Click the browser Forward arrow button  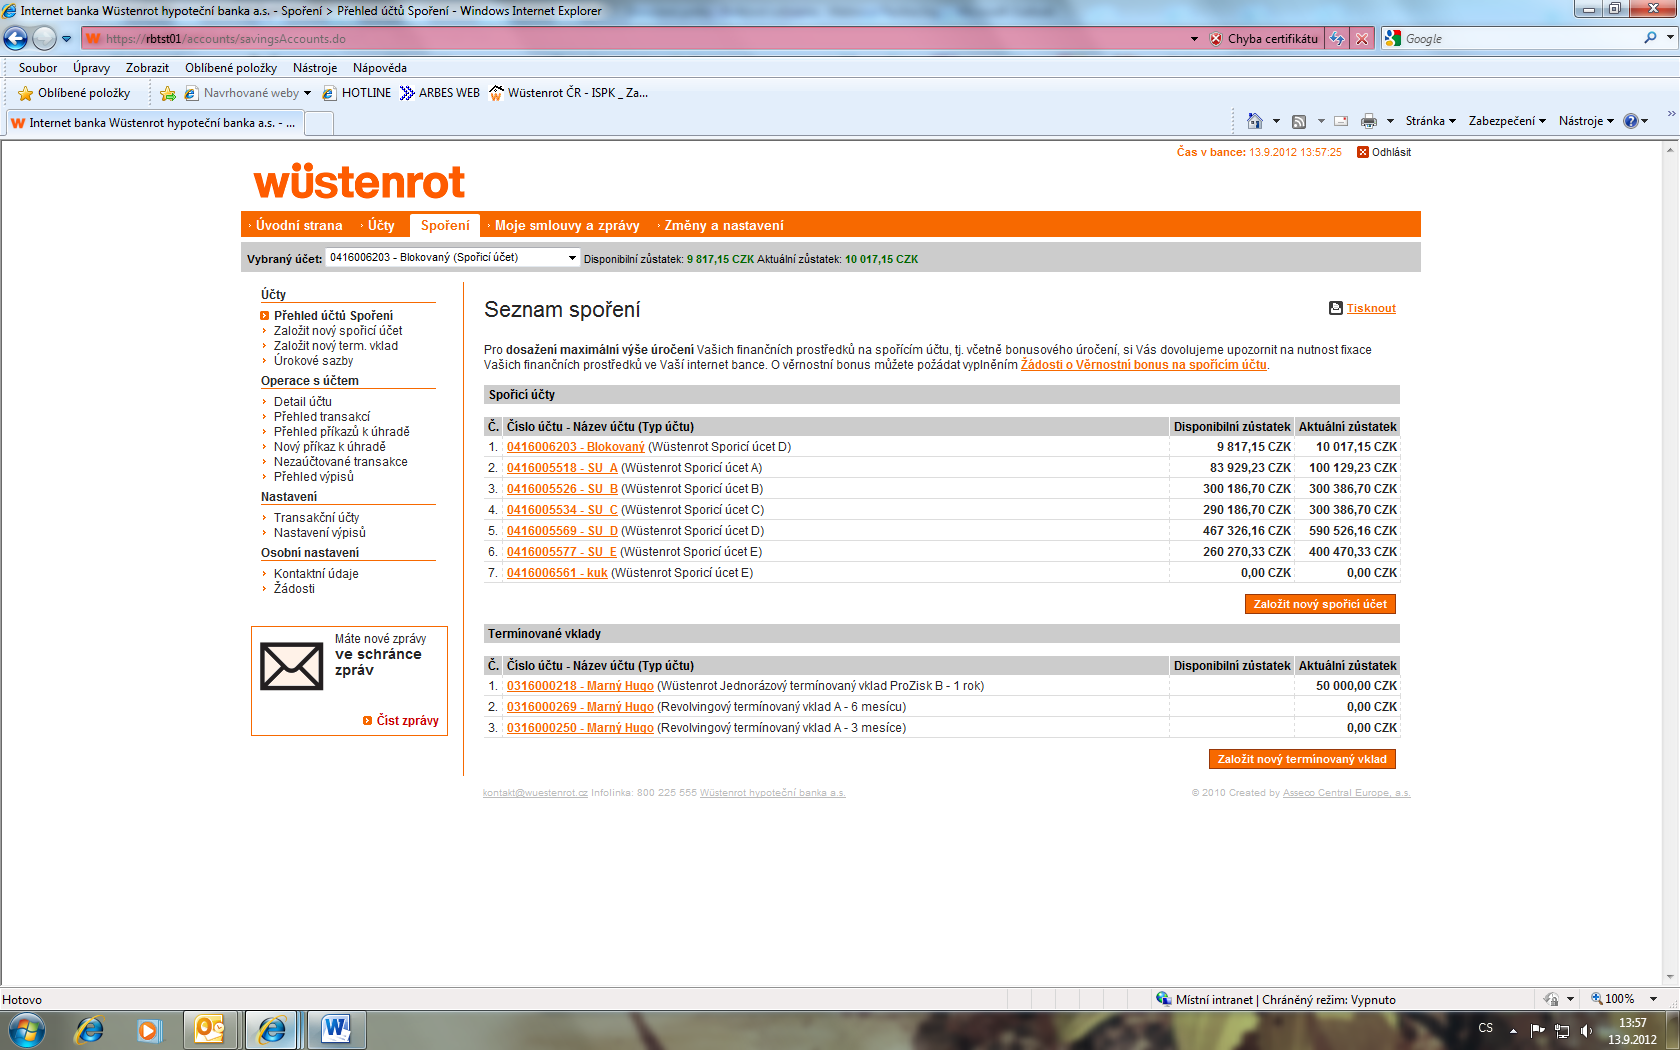pos(44,39)
